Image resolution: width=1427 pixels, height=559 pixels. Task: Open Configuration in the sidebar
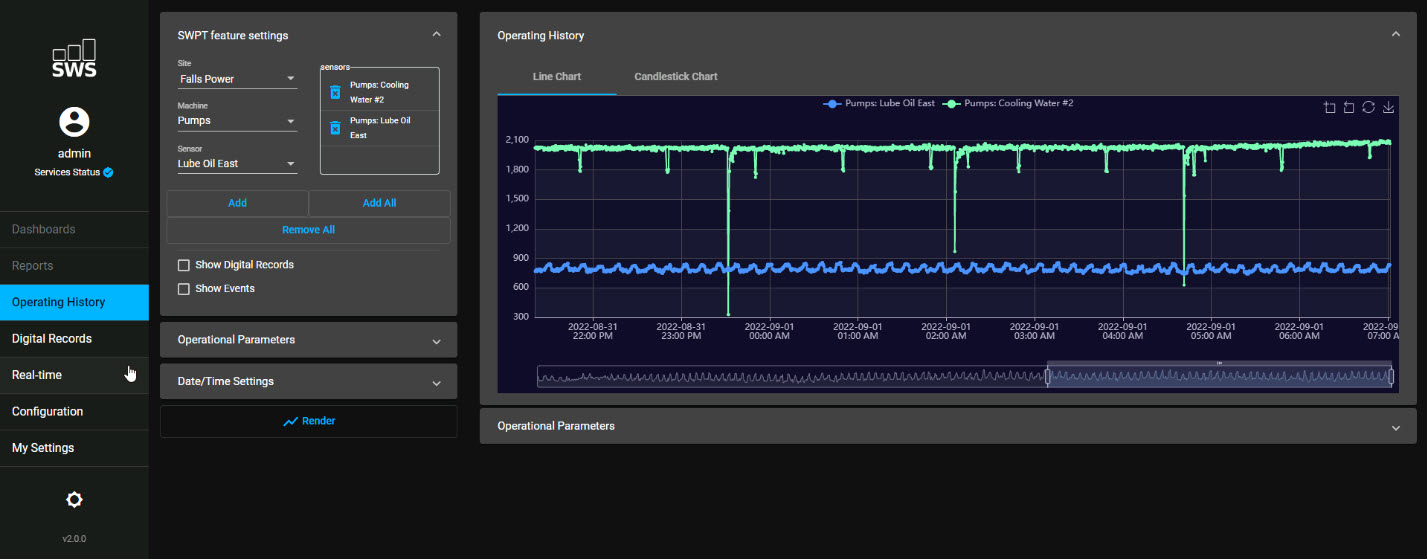(74, 412)
